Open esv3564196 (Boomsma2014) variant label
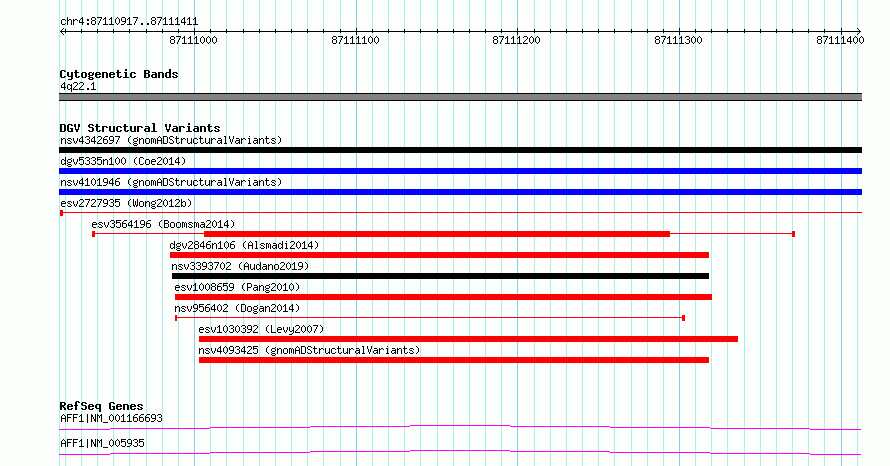The height and width of the screenshot is (466, 890). [x=163, y=224]
